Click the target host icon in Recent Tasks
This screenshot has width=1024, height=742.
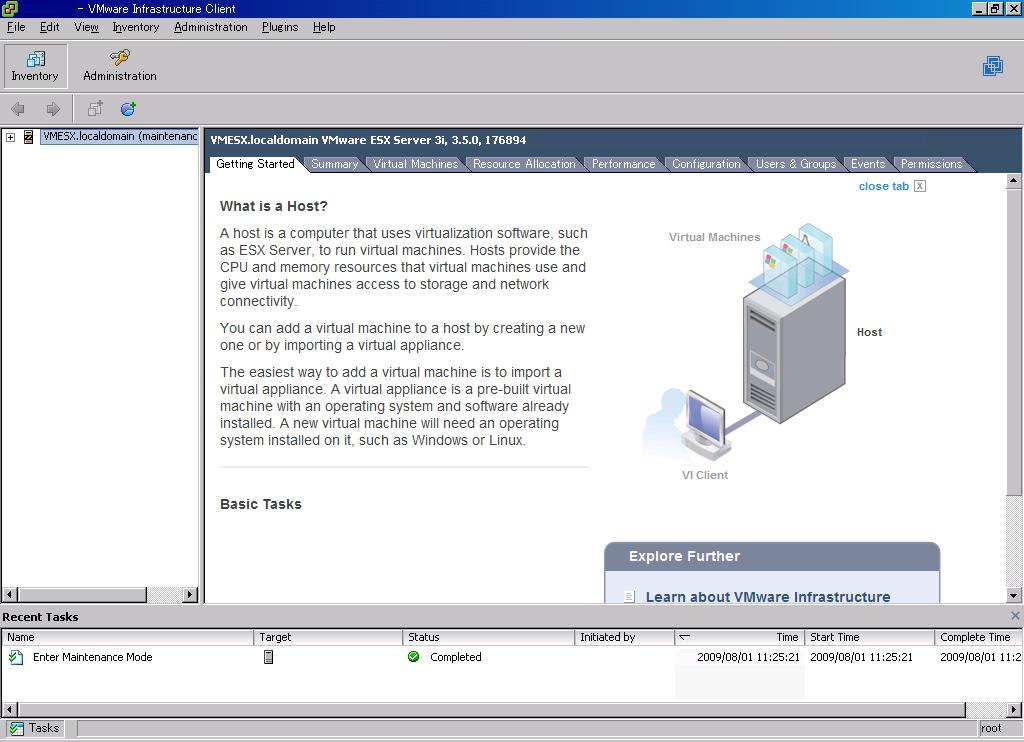click(268, 657)
